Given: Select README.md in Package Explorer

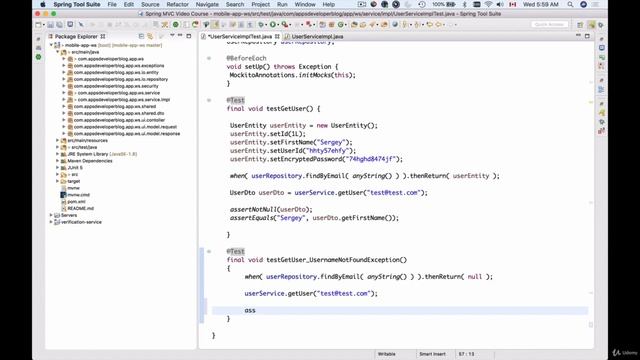Looking at the screenshot, I should 80,208.
